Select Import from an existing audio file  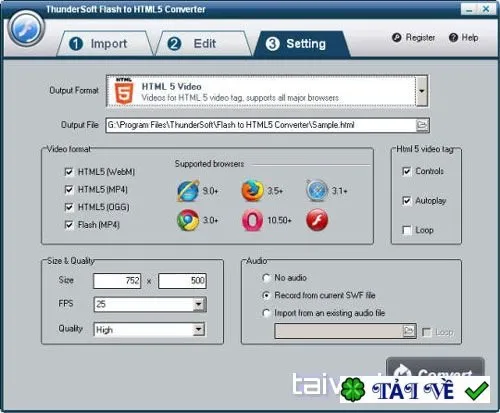click(266, 313)
